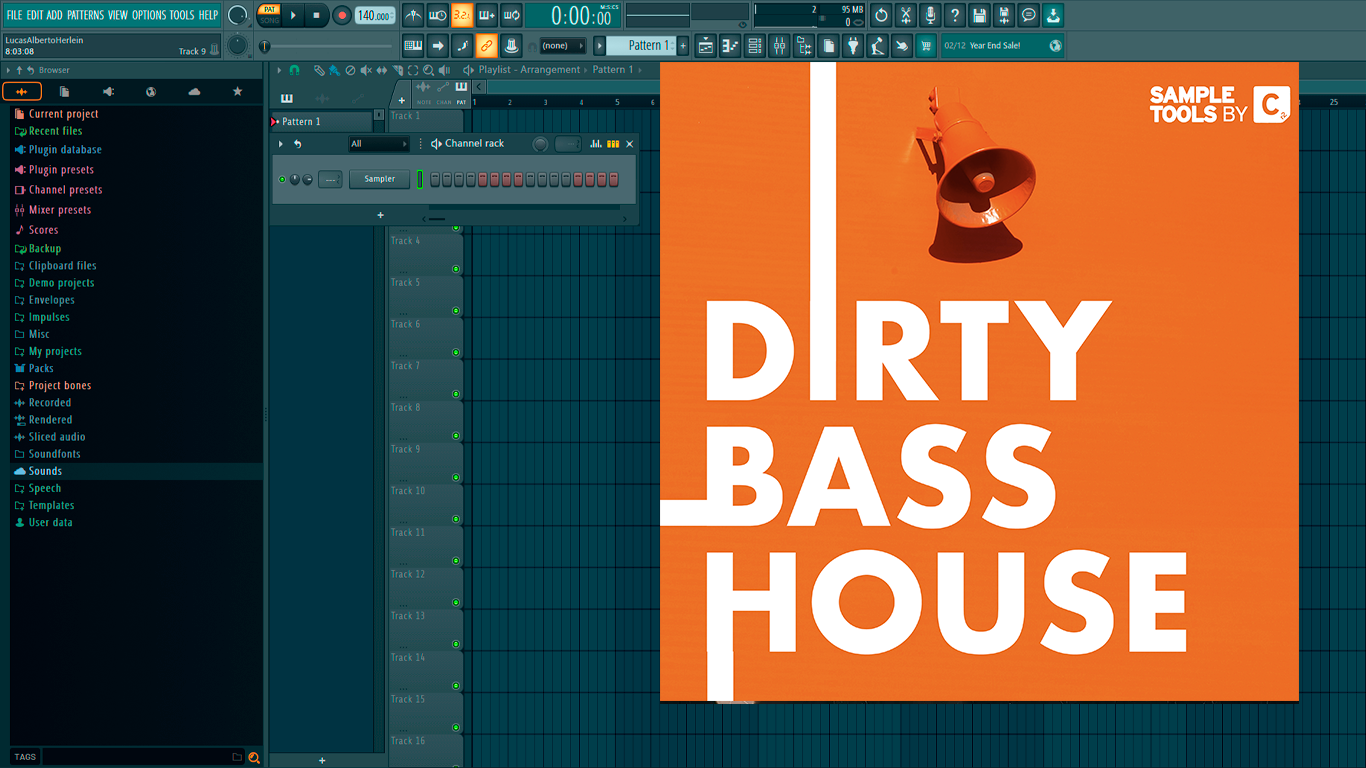Viewport: 1366px width, 768px height.
Task: Toggle the Playlist magnet snap button
Action: [x=294, y=70]
